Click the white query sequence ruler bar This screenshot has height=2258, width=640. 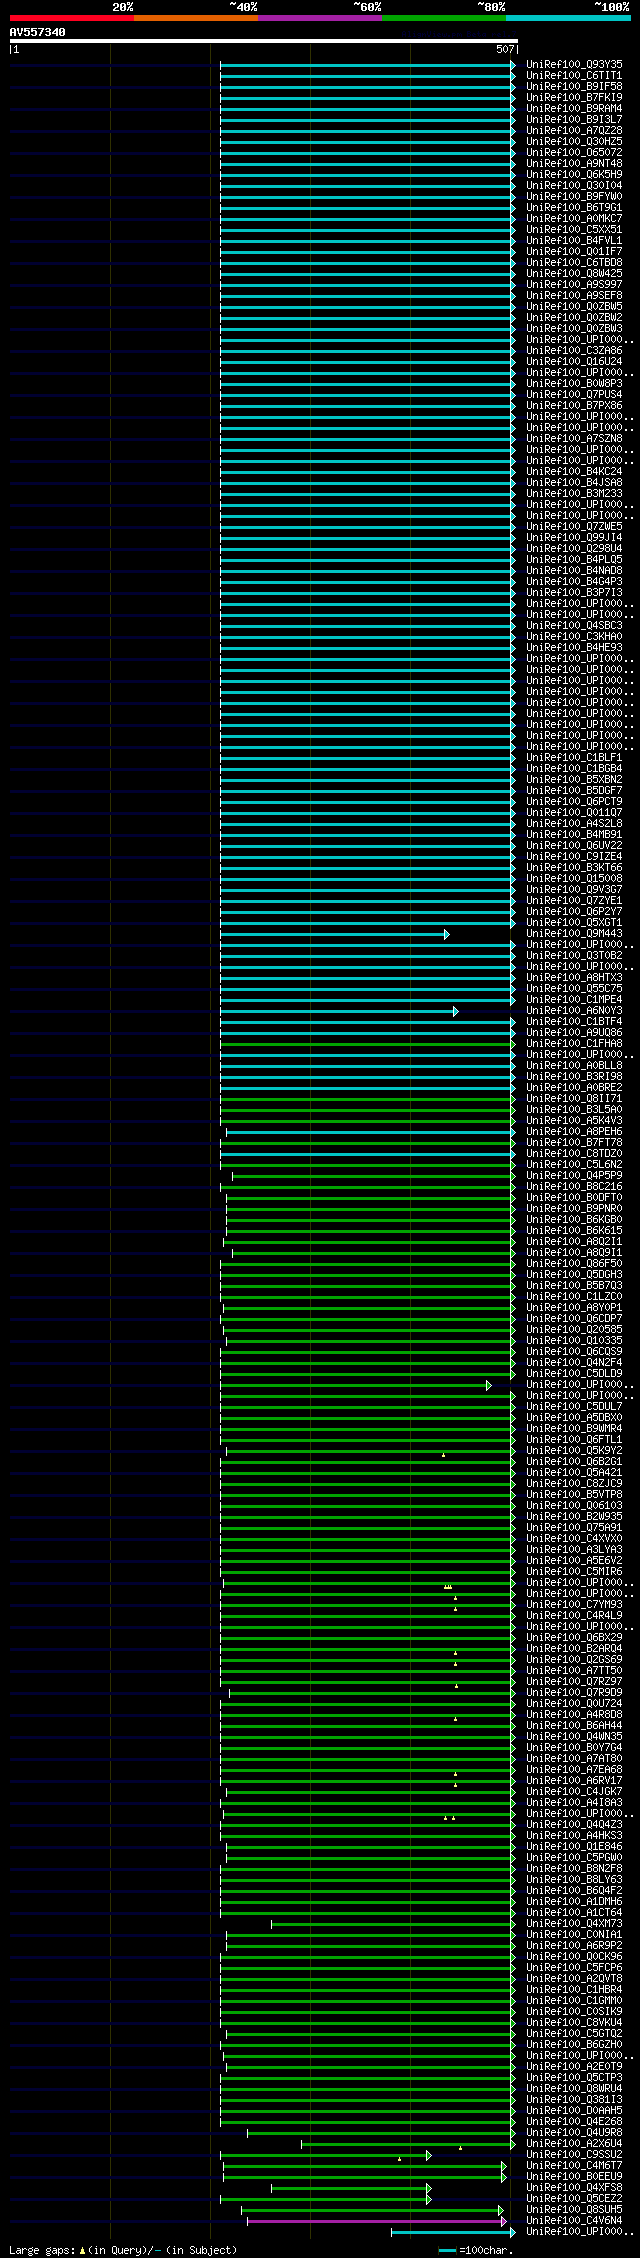point(263,41)
